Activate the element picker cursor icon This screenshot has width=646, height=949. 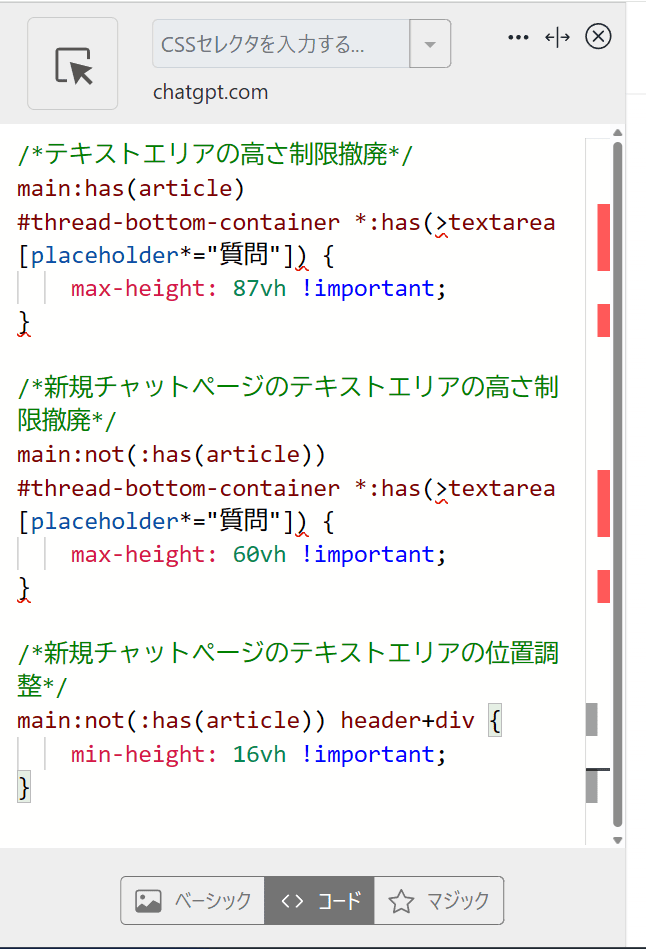click(72, 64)
